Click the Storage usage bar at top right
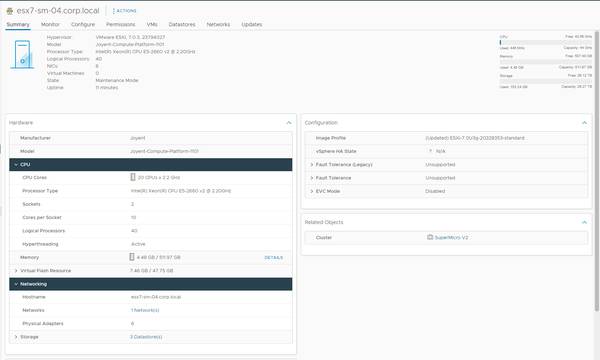Viewport: 600px width, 360px height. [545, 81]
